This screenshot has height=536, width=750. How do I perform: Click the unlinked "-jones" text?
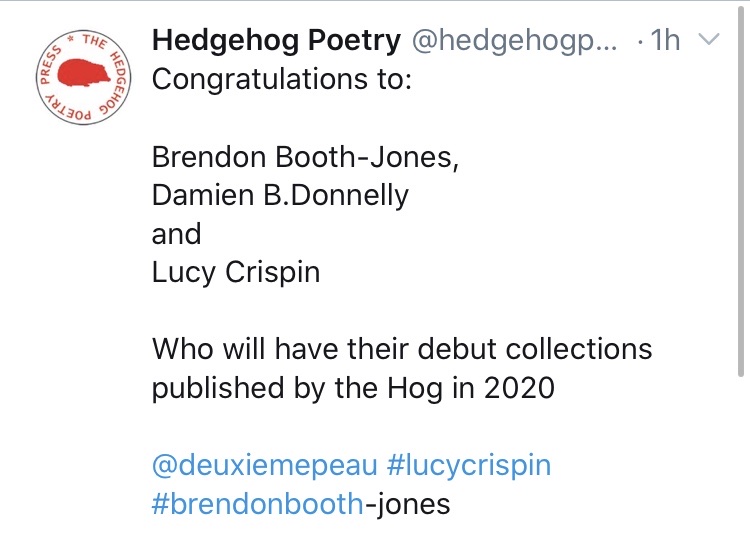pos(406,503)
